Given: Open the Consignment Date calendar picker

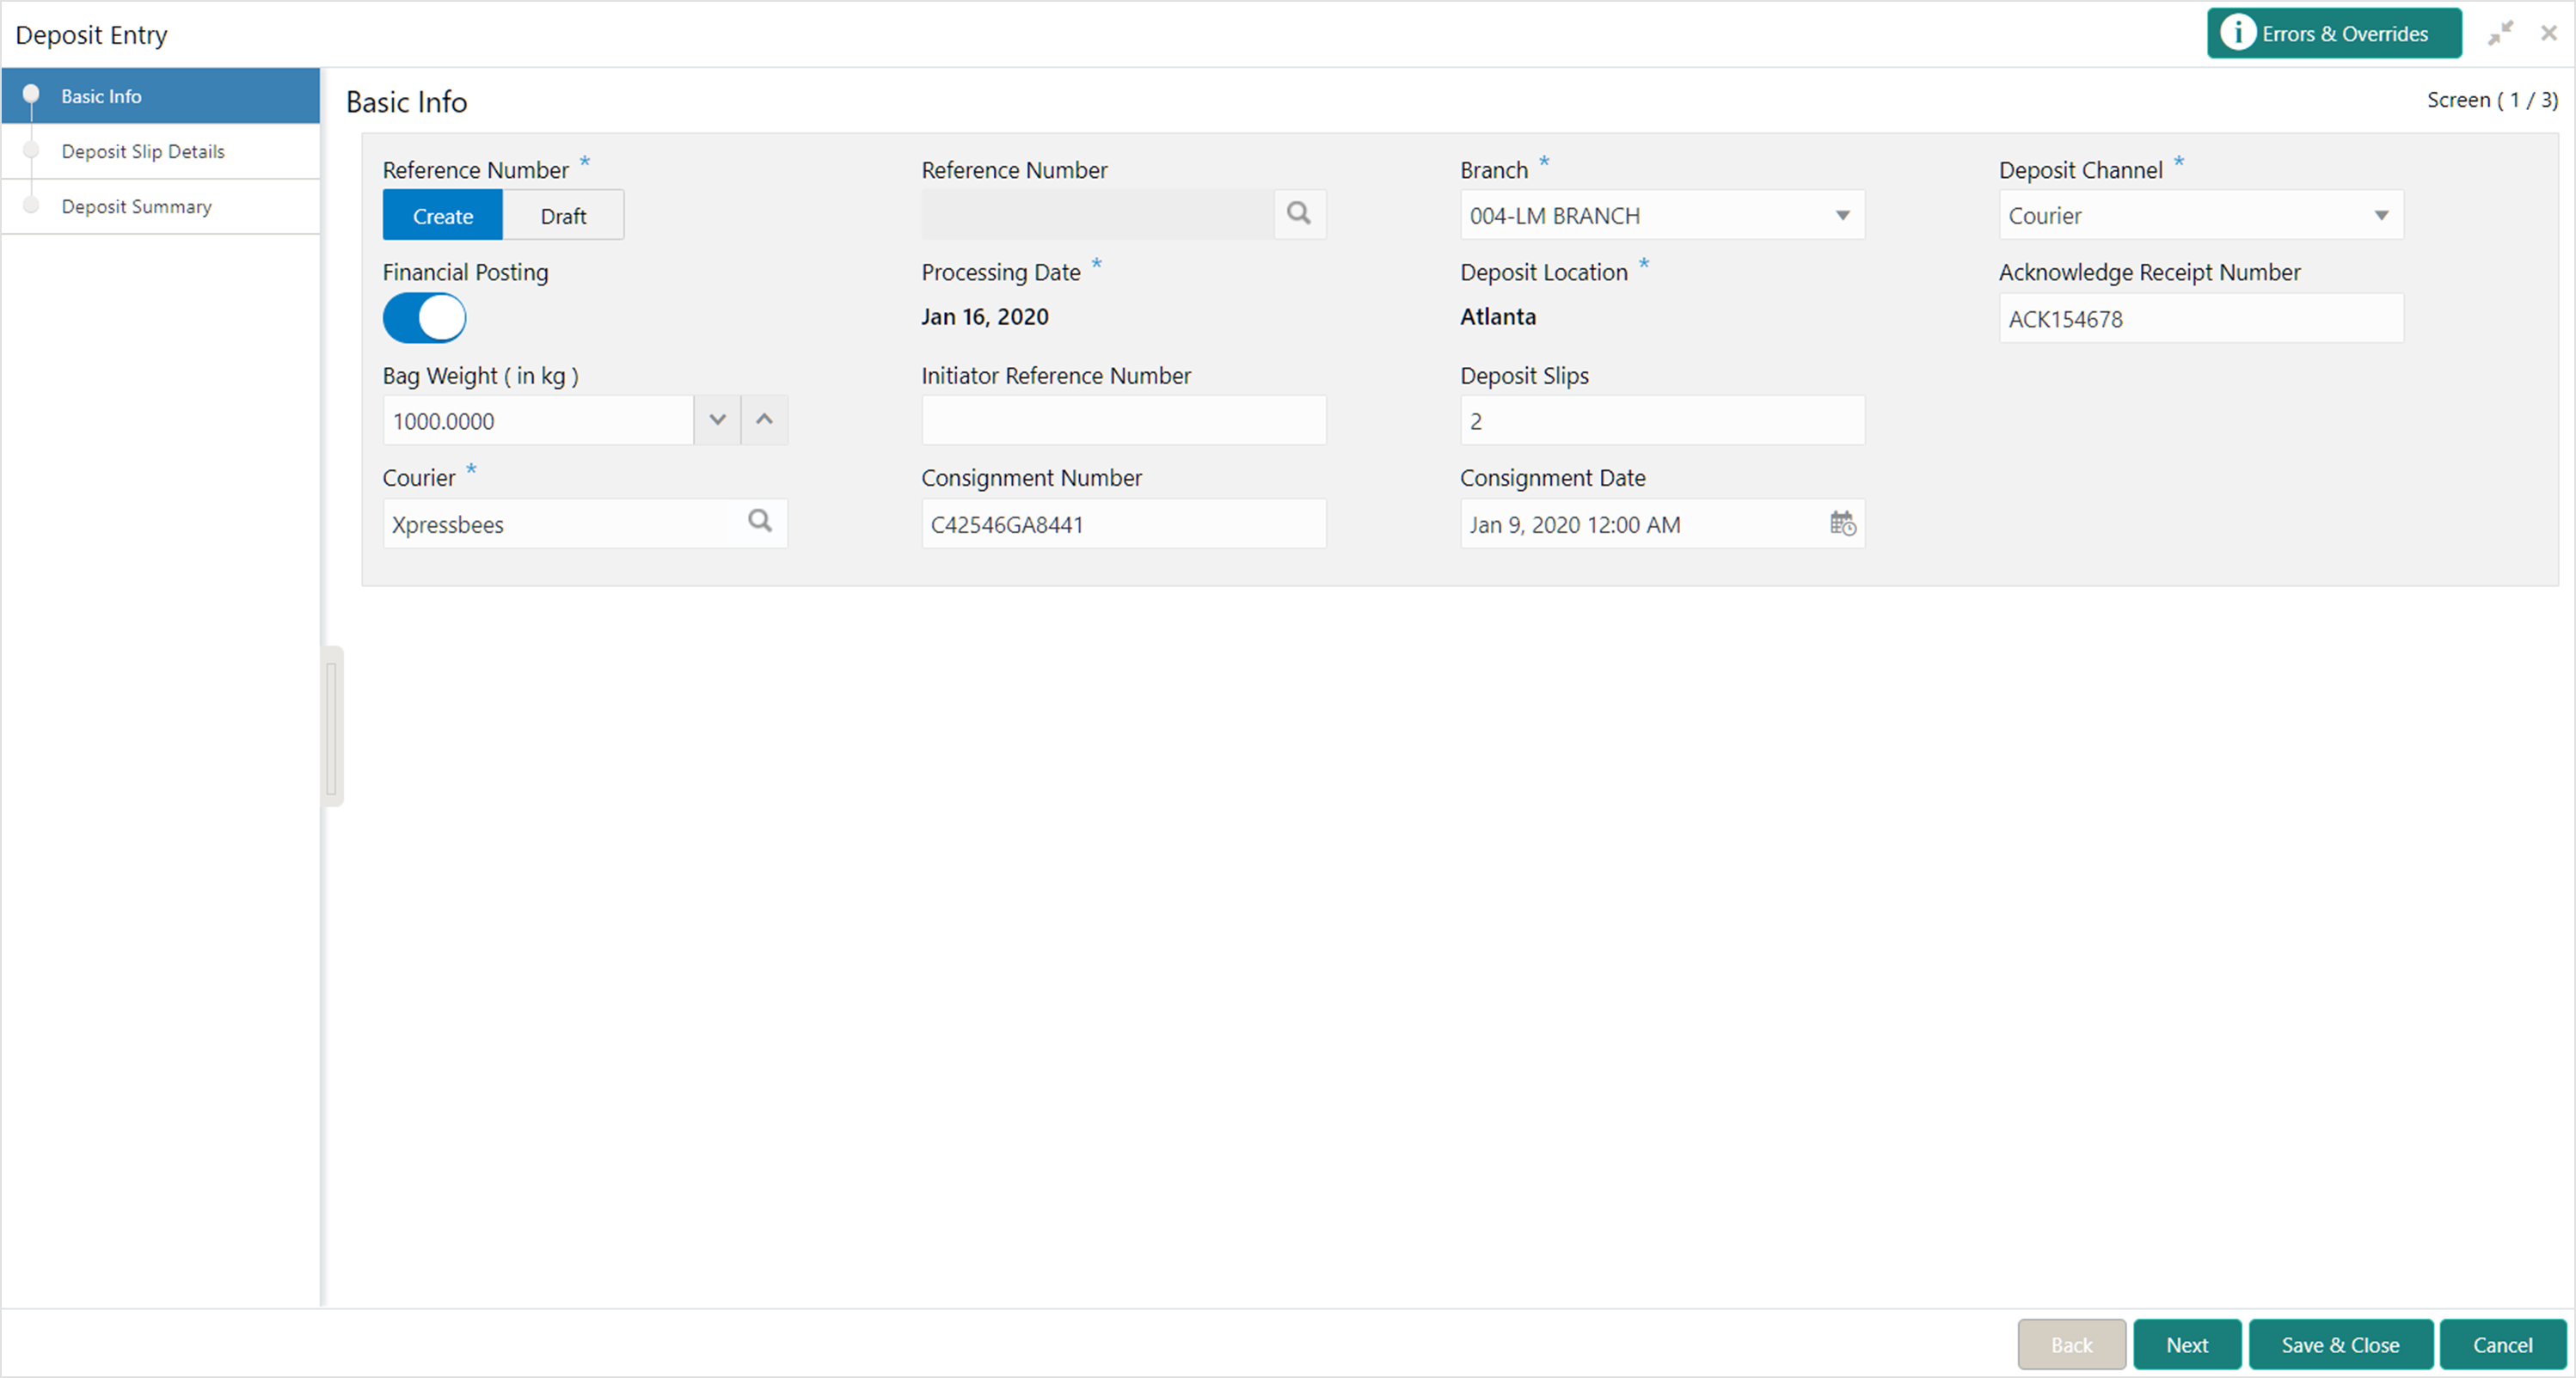Looking at the screenshot, I should click(1842, 523).
